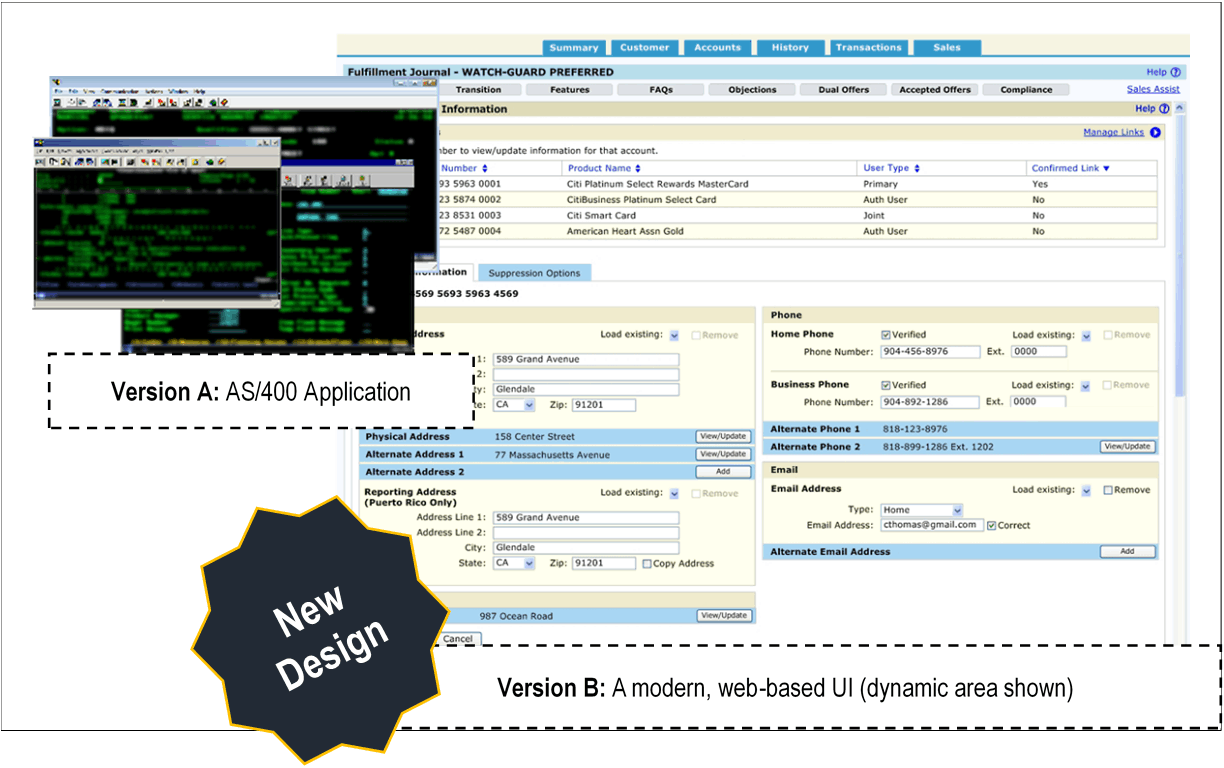Screen dimensions: 1224x768
Task: Click View/Update for 987 Ocean Road
Action: (723, 616)
